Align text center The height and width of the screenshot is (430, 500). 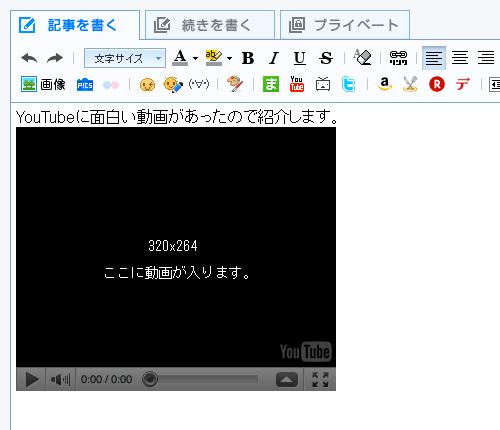tap(460, 58)
